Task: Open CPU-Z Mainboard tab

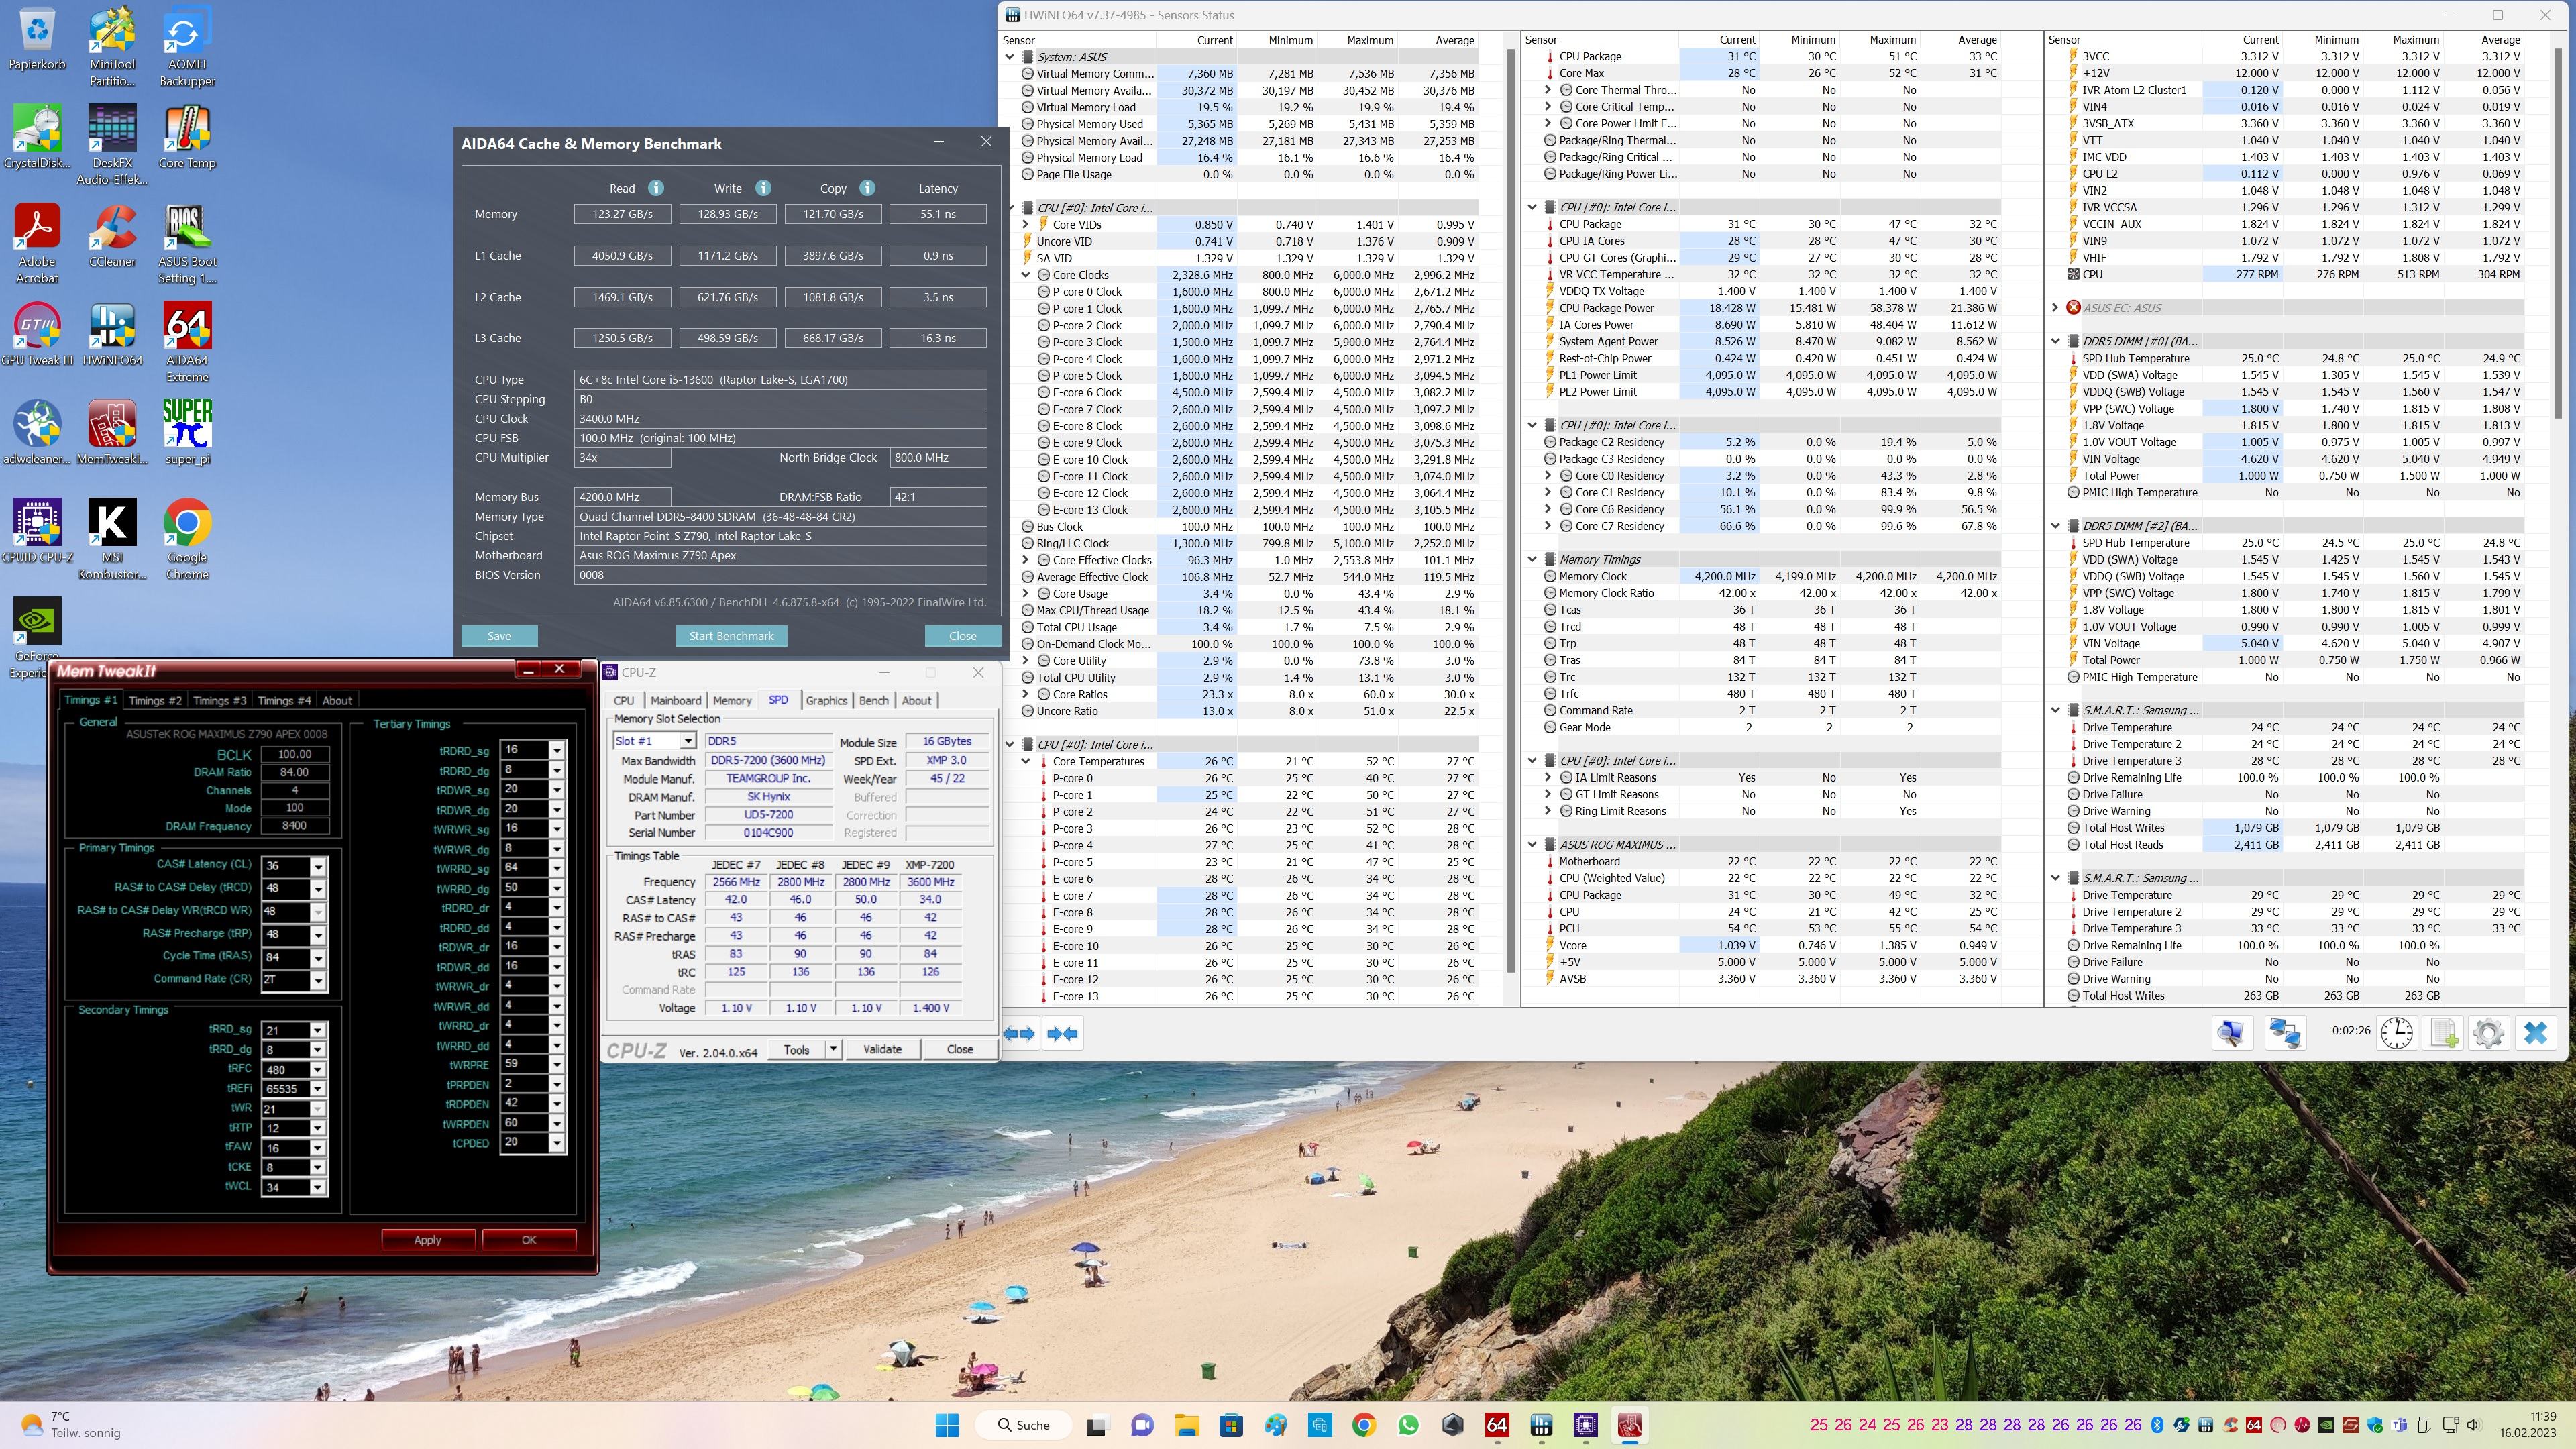Action: [x=676, y=701]
